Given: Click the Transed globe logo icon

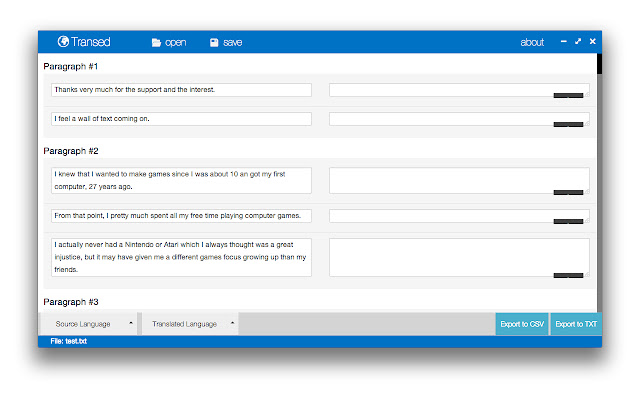Looking at the screenshot, I should coord(63,42).
